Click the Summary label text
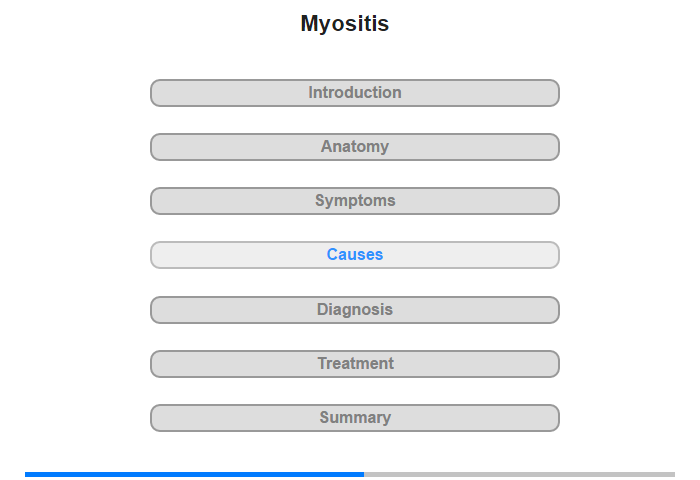 click(355, 418)
